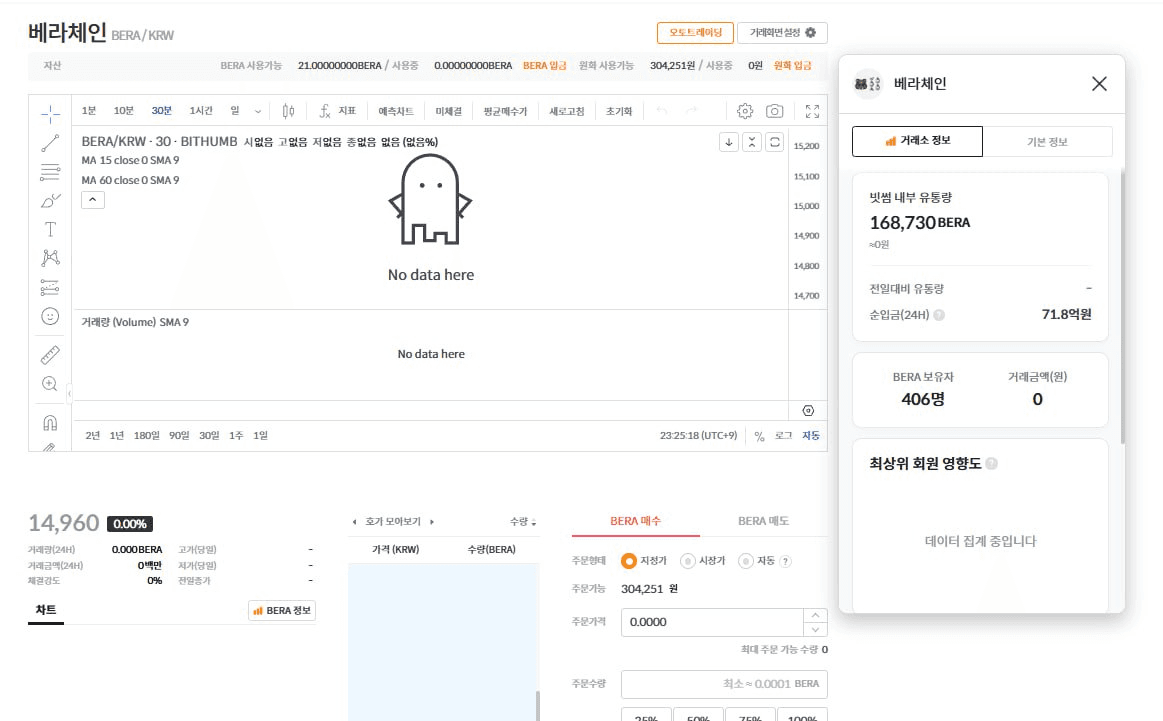
Task: Toggle 자동 scale on the chart
Action: pyautogui.click(x=811, y=436)
